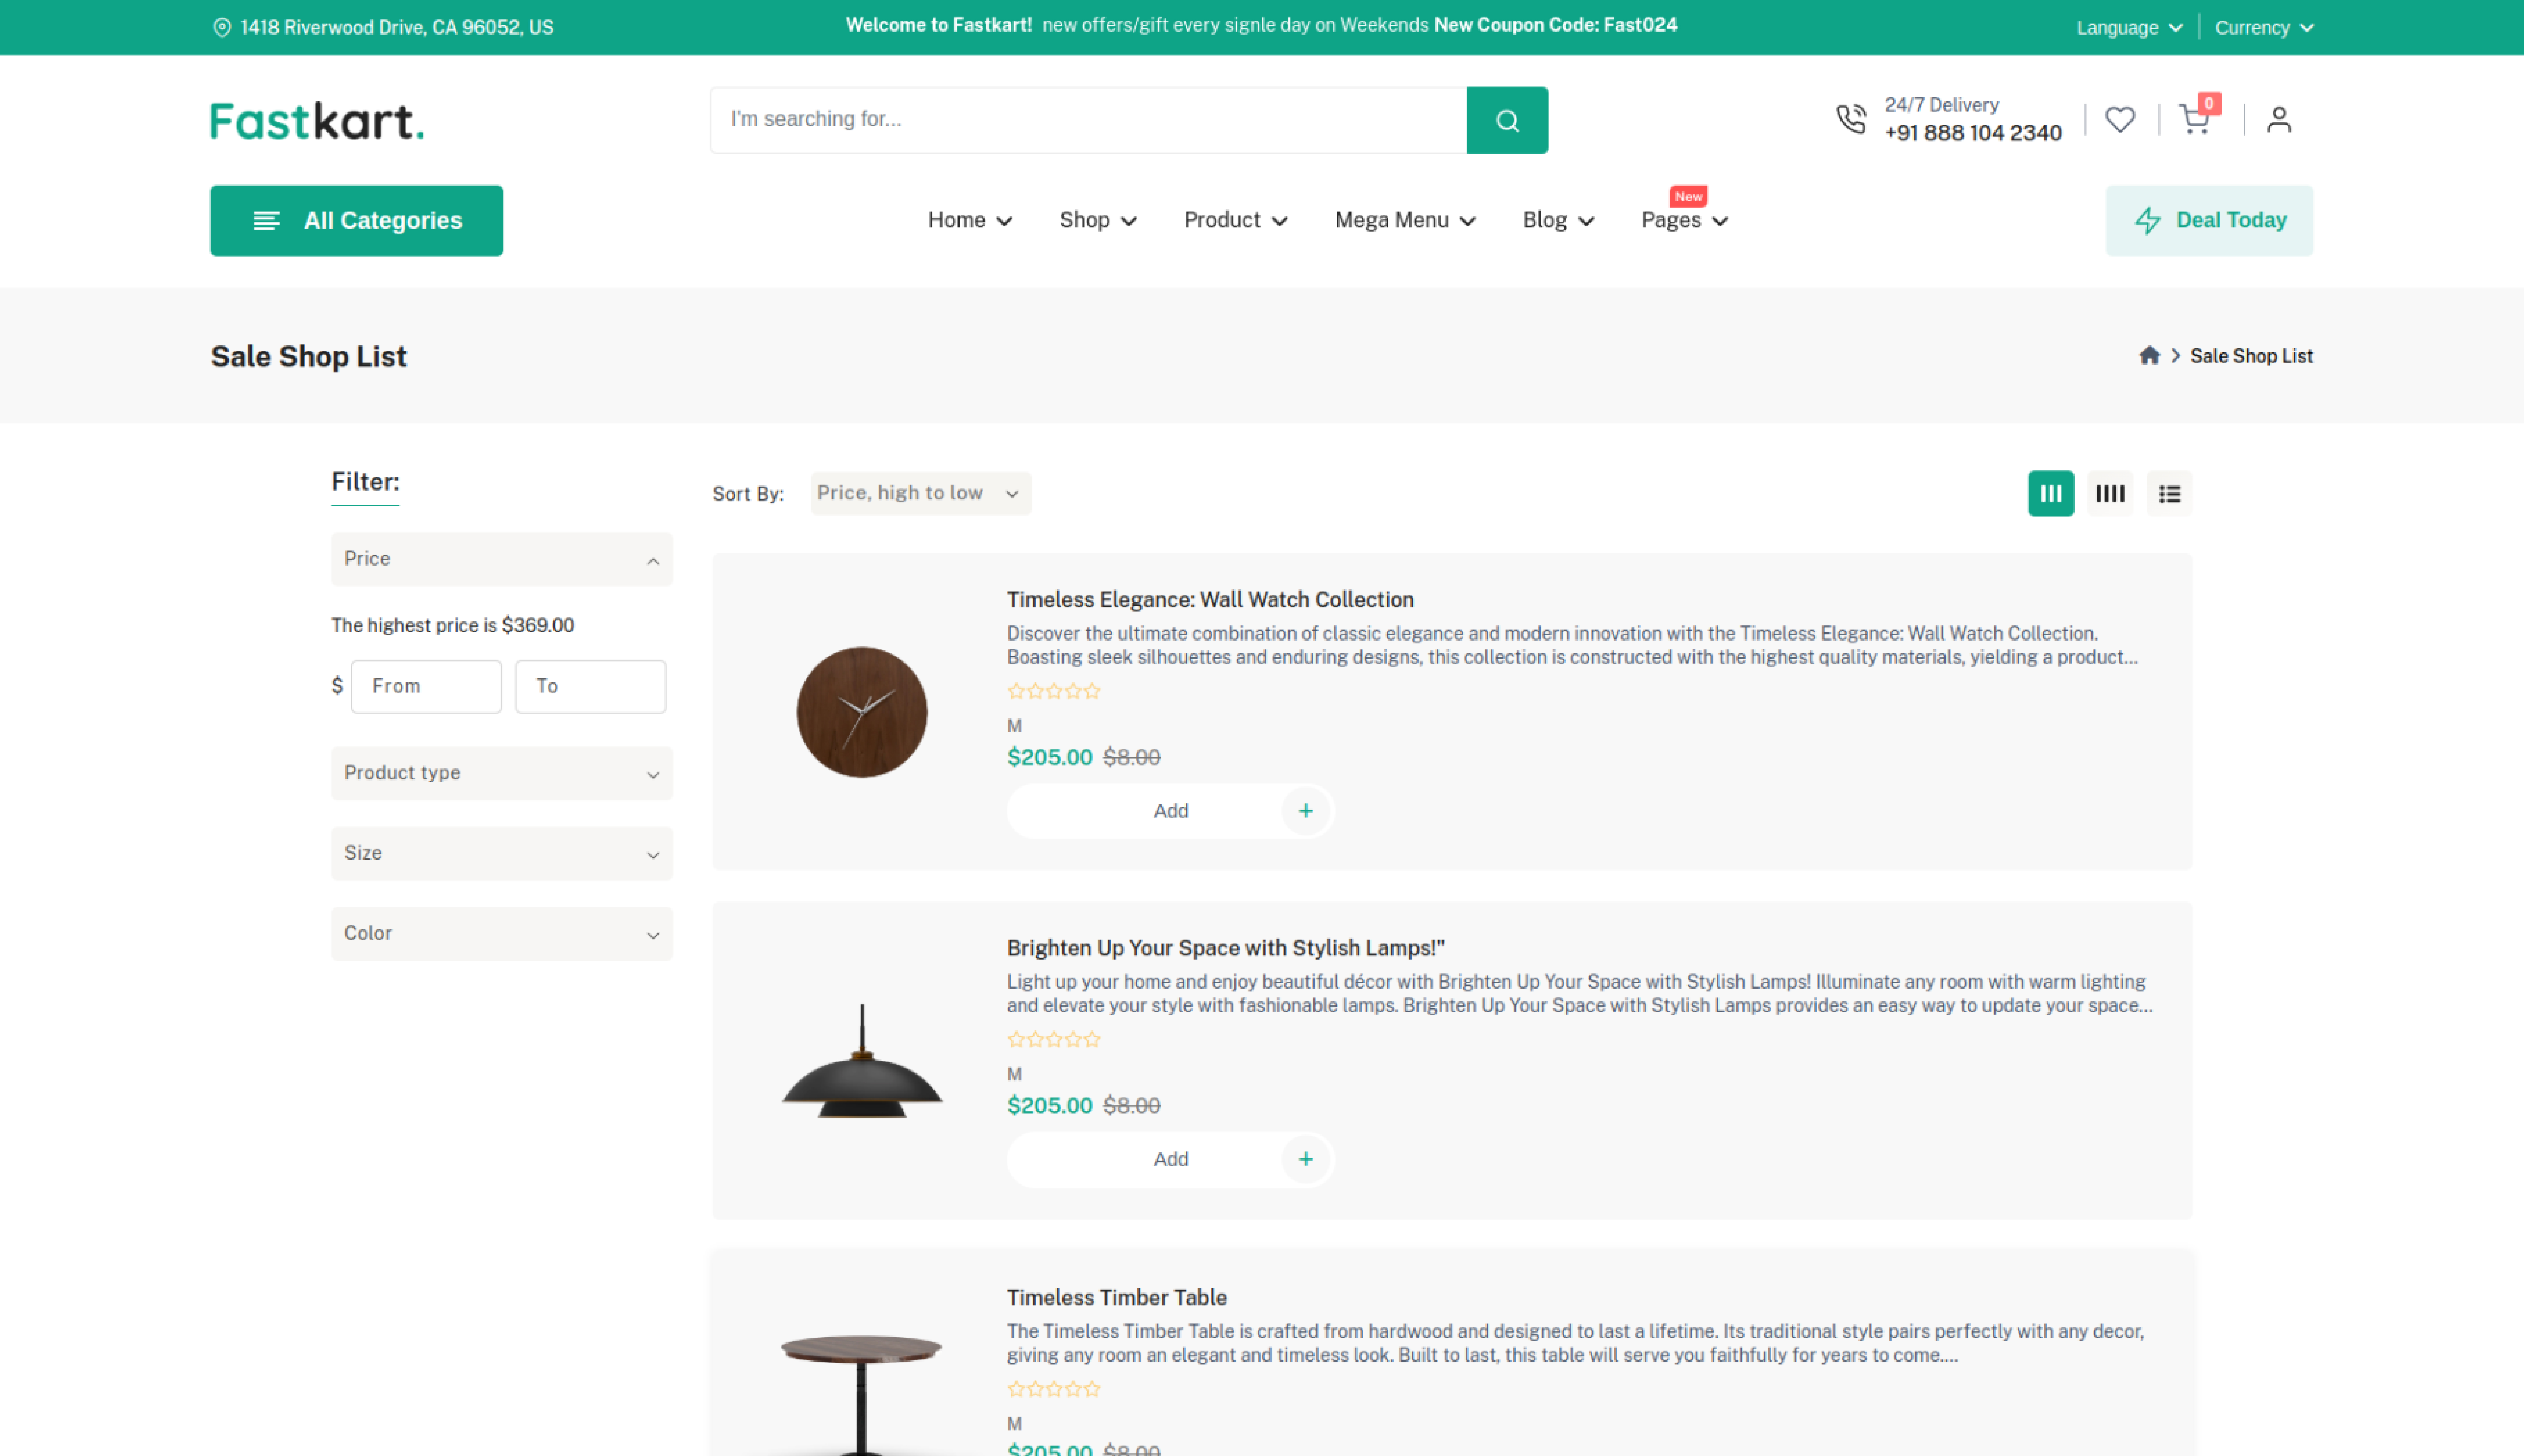Image resolution: width=2524 pixels, height=1456 pixels.
Task: Click the price From input field
Action: pos(426,686)
